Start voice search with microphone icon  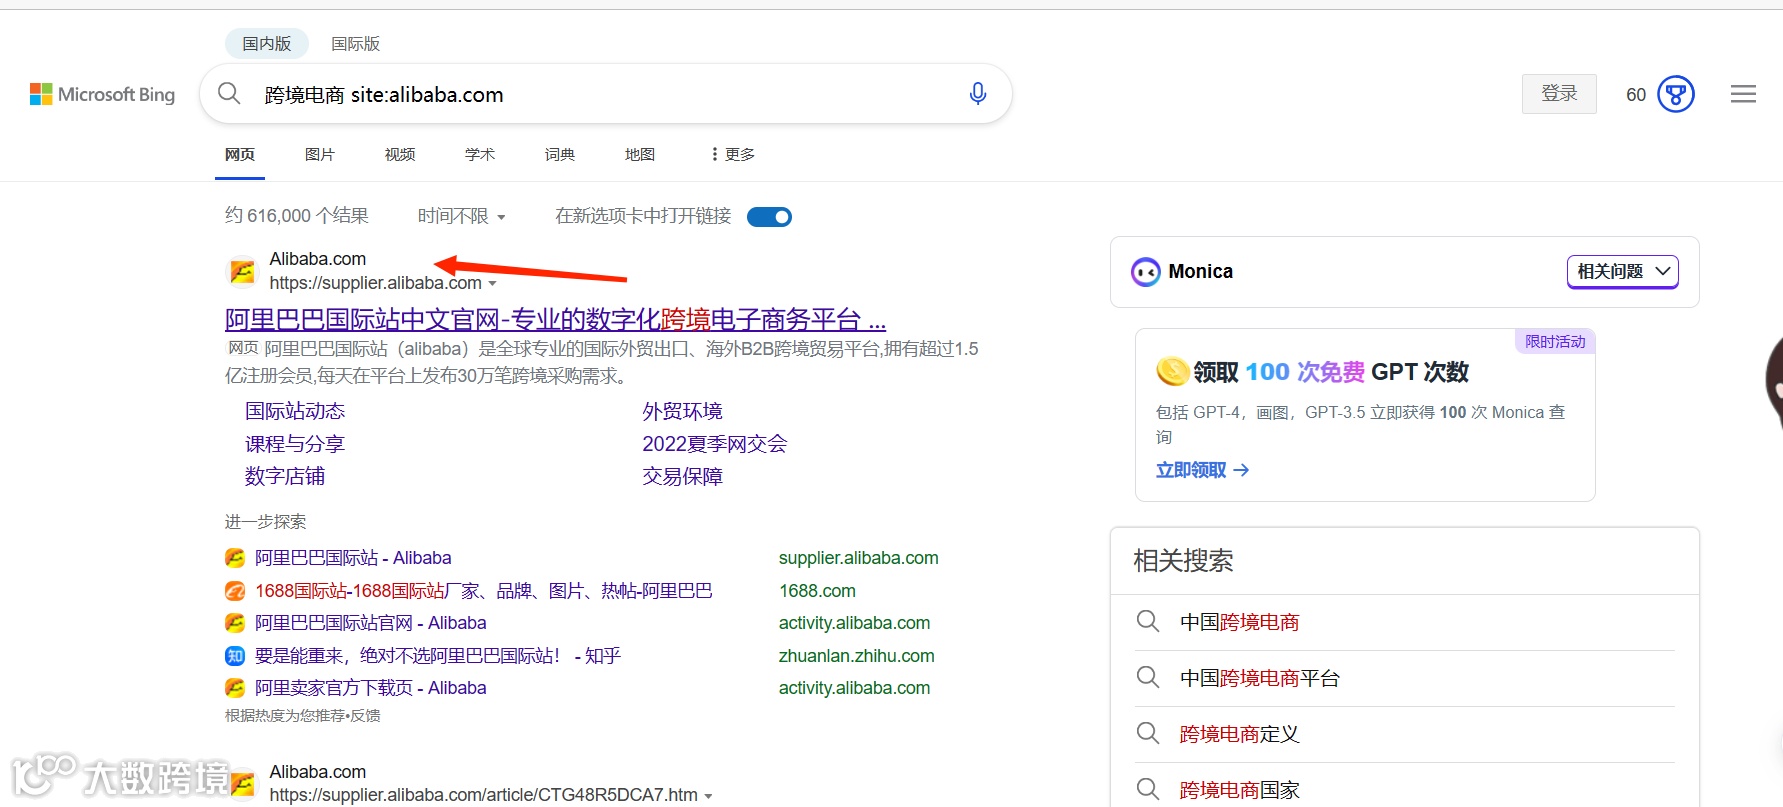[x=978, y=94]
